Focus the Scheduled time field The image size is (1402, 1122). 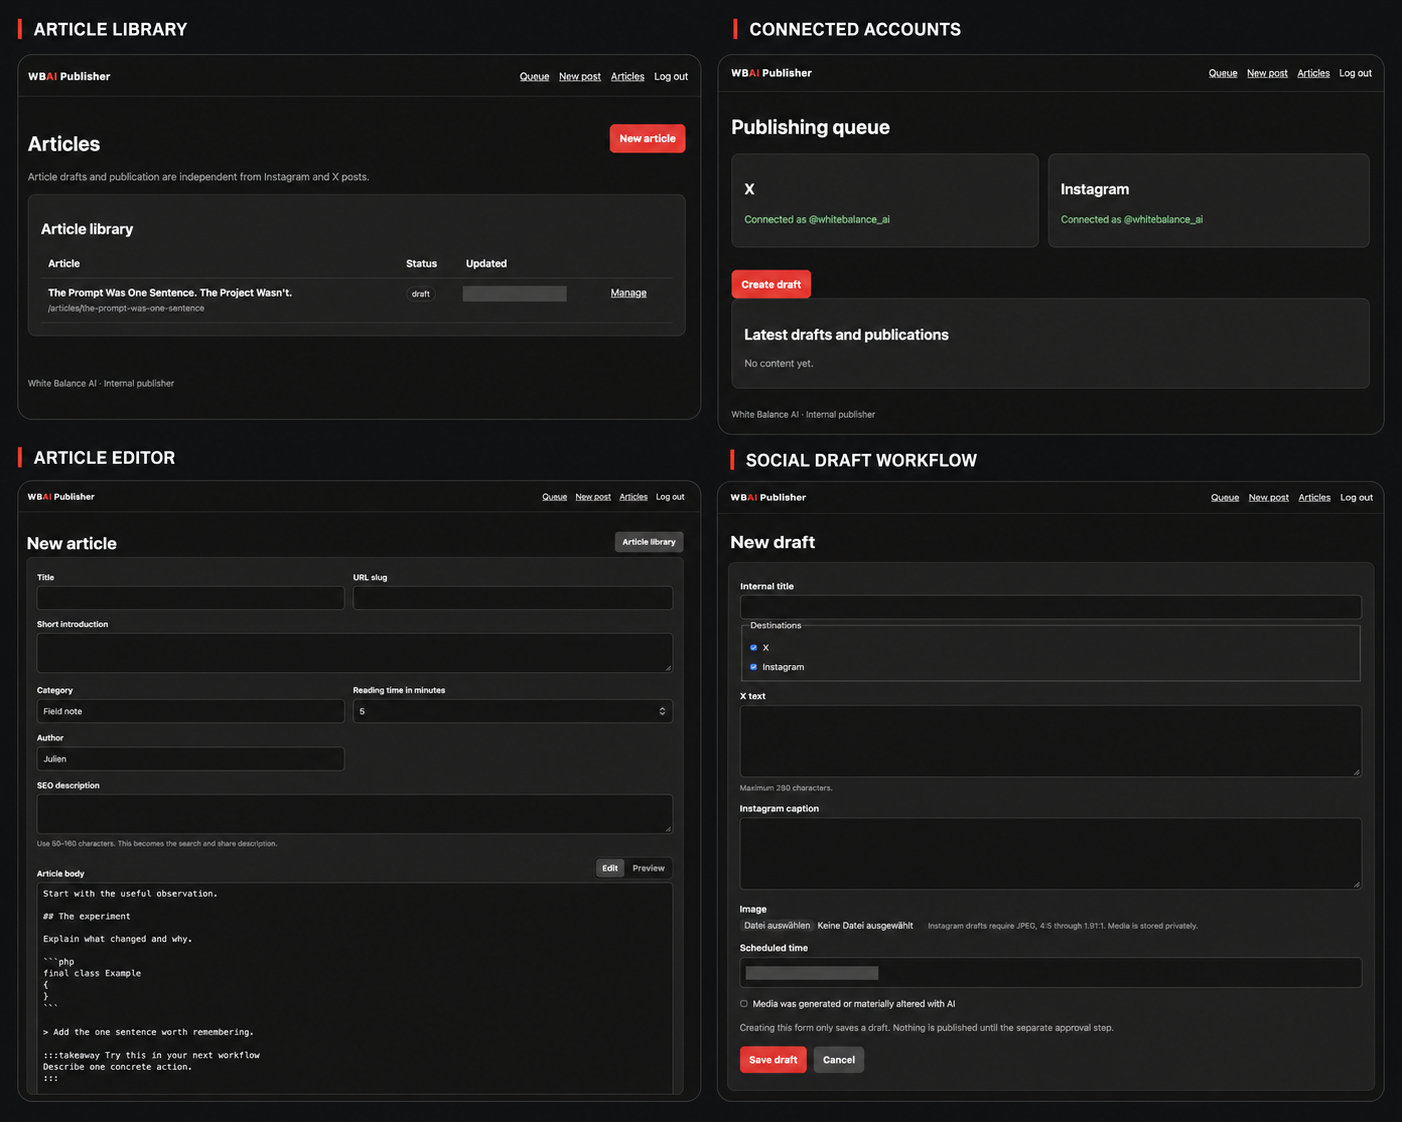[1051, 973]
